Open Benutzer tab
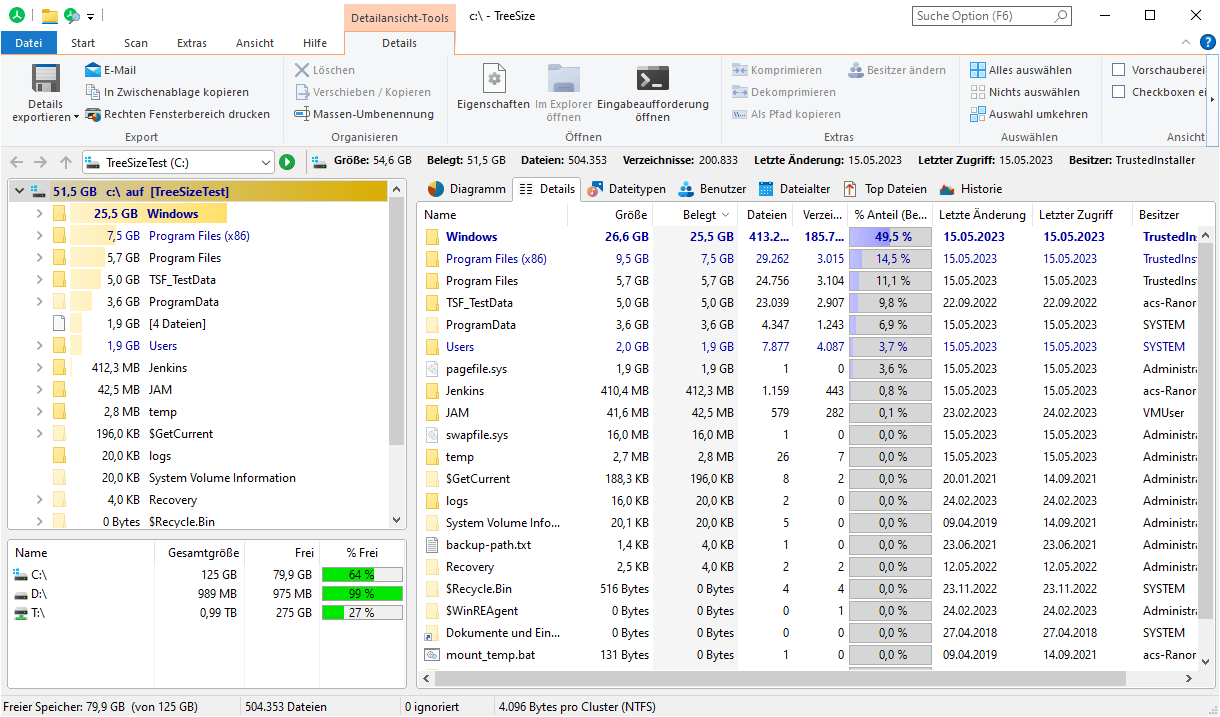1220x717 pixels. coord(712,188)
